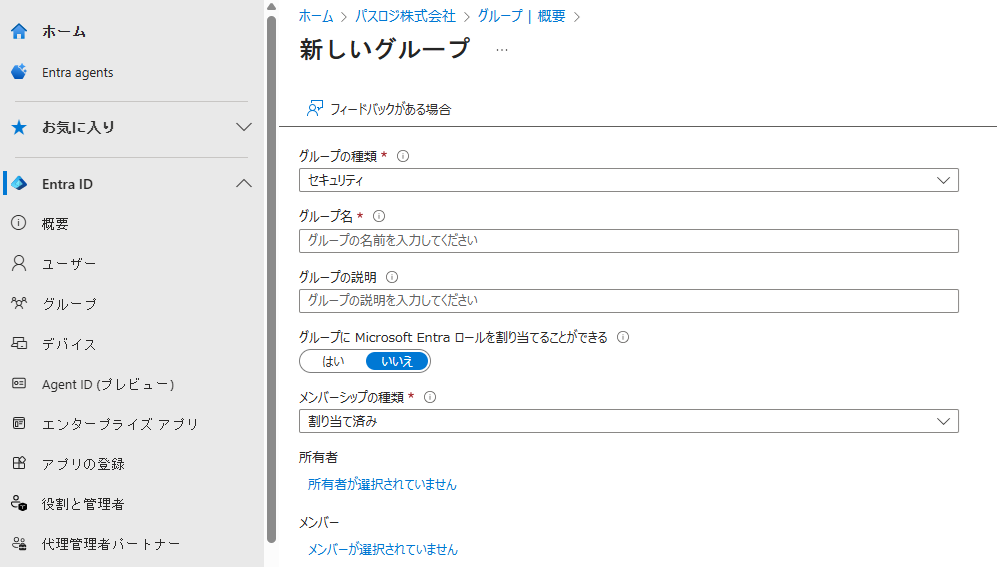The height and width of the screenshot is (567, 997).
Task: Click the デバイス devices icon
Action: pyautogui.click(x=19, y=343)
